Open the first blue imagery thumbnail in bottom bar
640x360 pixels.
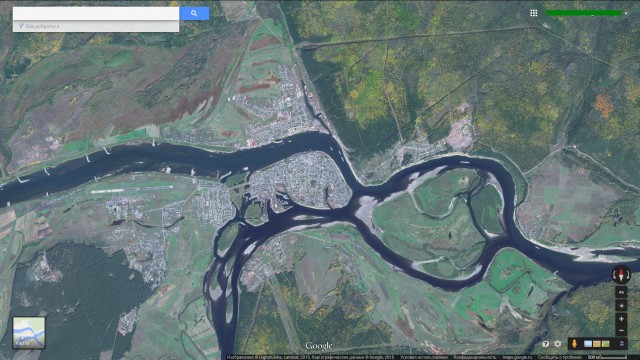(x=588, y=344)
